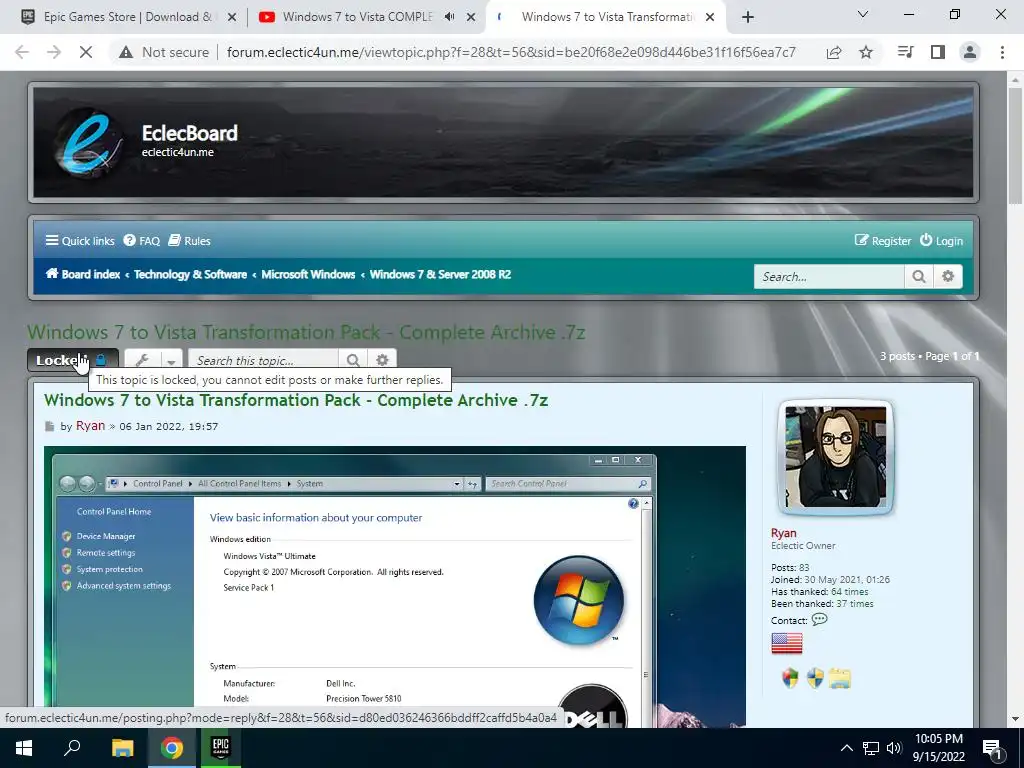Image resolution: width=1024 pixels, height=768 pixels.
Task: Click the blue-yellow shield badge
Action: click(x=814, y=678)
